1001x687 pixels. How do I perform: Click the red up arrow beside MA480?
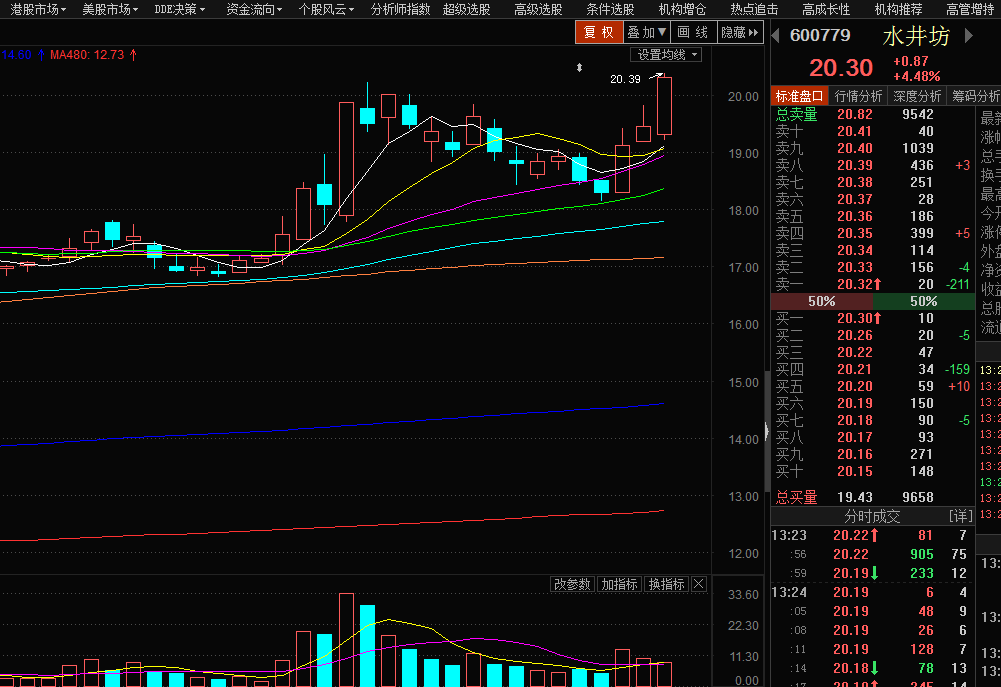click(134, 55)
